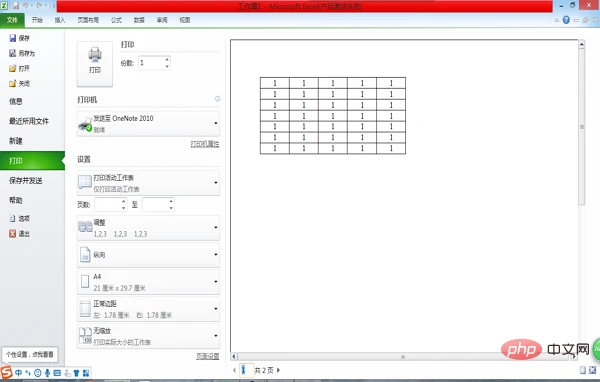Click the preview horizontal scrollbar thumb
This screenshot has width=600, height=382.
point(403,357)
